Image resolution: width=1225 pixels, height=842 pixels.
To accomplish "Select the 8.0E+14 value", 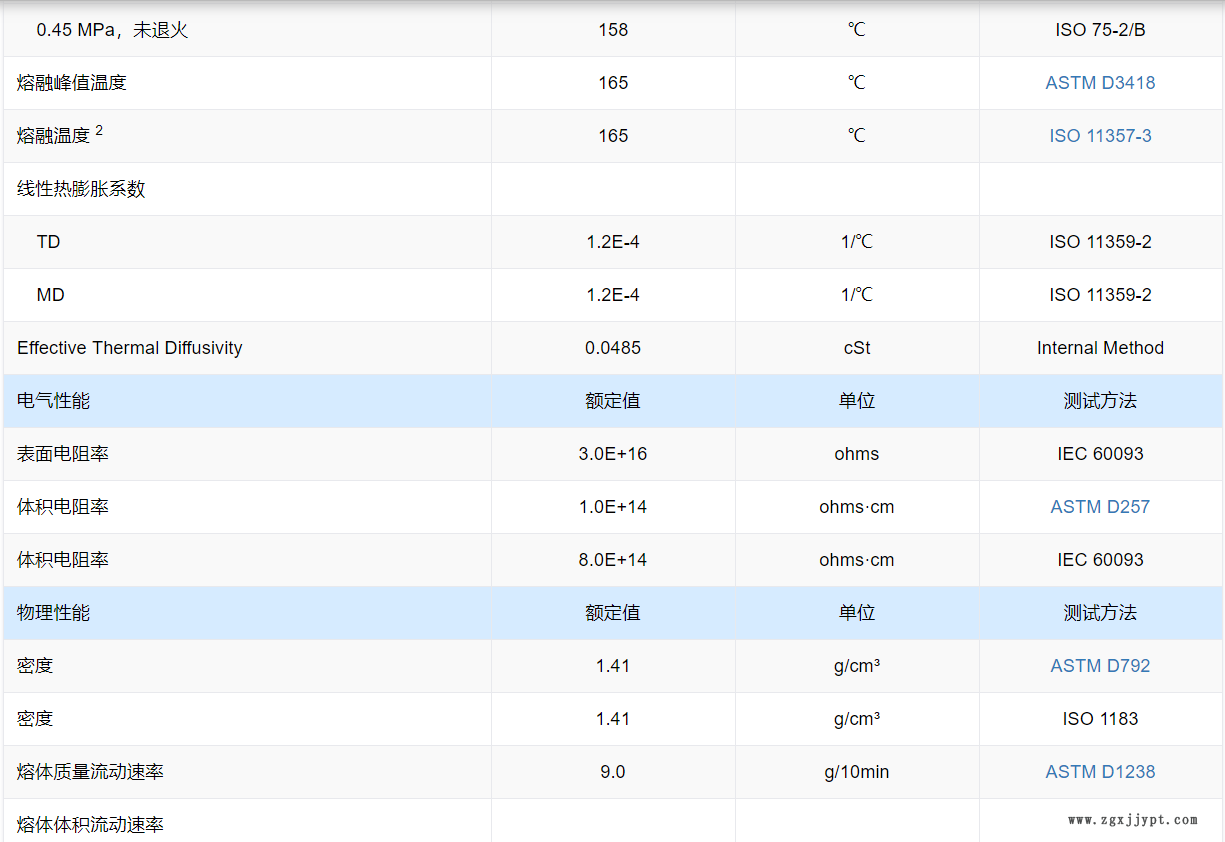I will pos(613,560).
